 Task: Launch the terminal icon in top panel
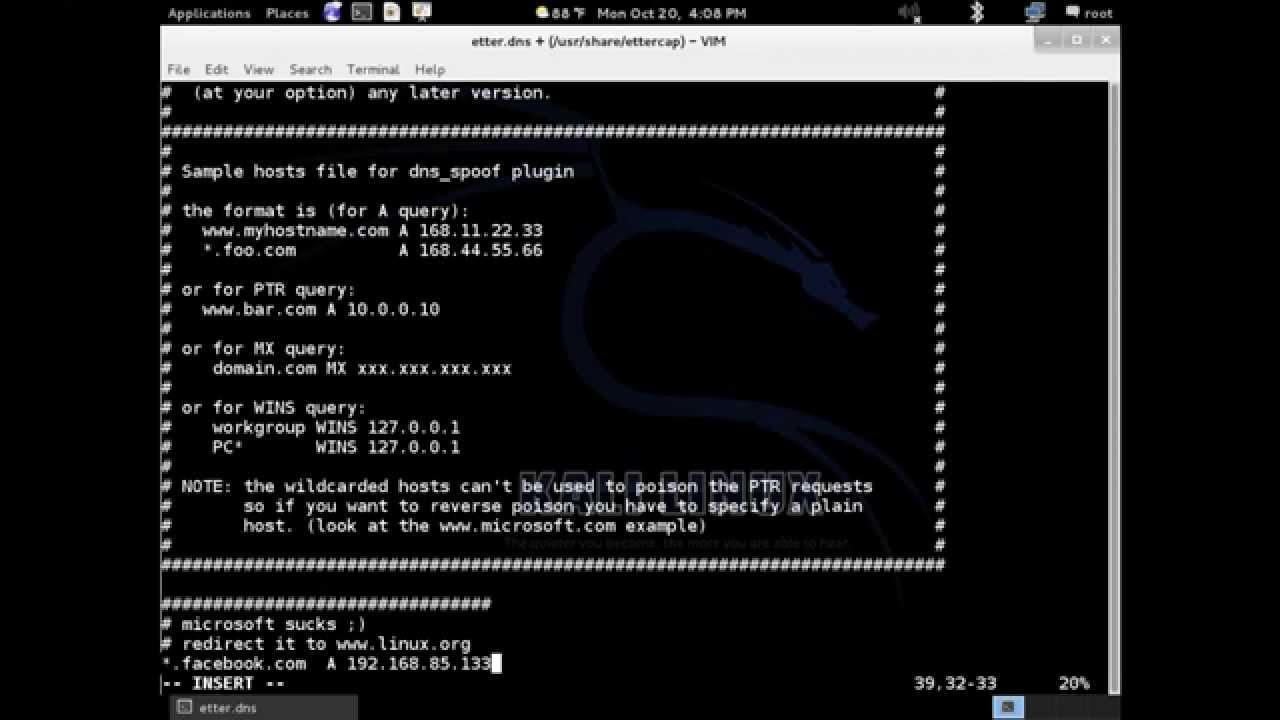362,12
